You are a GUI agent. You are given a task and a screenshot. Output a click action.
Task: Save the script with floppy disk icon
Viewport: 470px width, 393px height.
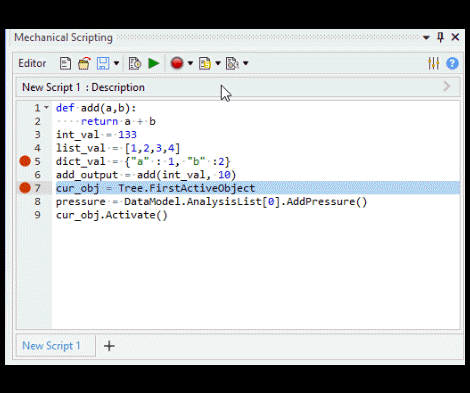pyautogui.click(x=103, y=63)
